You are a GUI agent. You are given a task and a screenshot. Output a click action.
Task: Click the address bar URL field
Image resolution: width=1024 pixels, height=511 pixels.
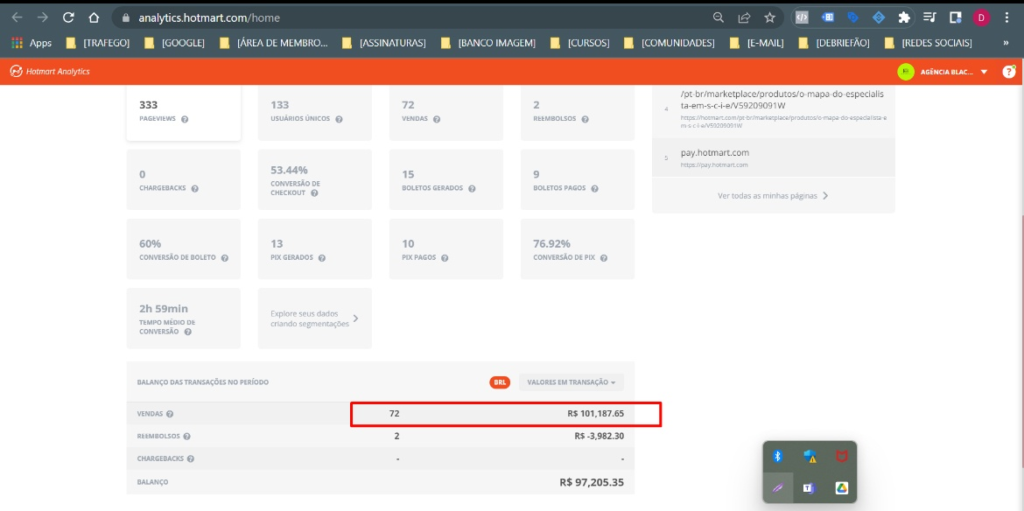[x=400, y=17]
